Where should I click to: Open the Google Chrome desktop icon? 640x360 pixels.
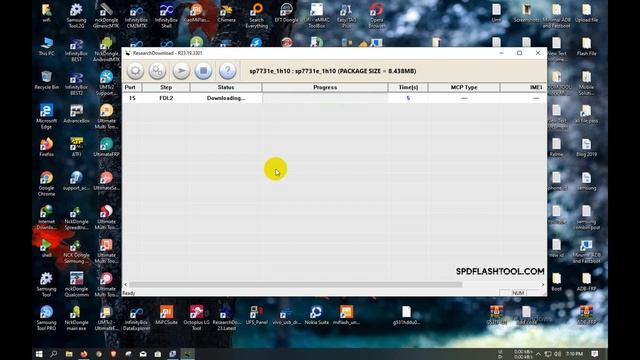pyautogui.click(x=46, y=183)
